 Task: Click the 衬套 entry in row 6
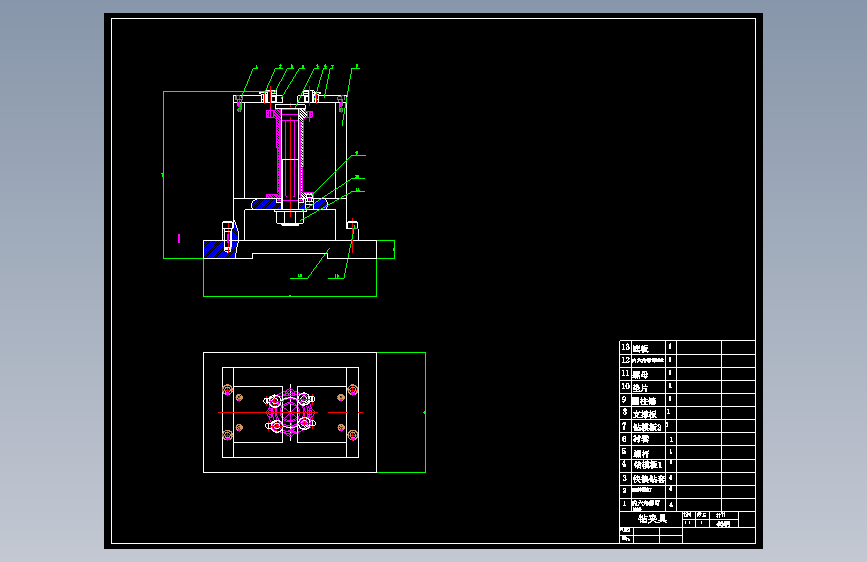point(641,439)
